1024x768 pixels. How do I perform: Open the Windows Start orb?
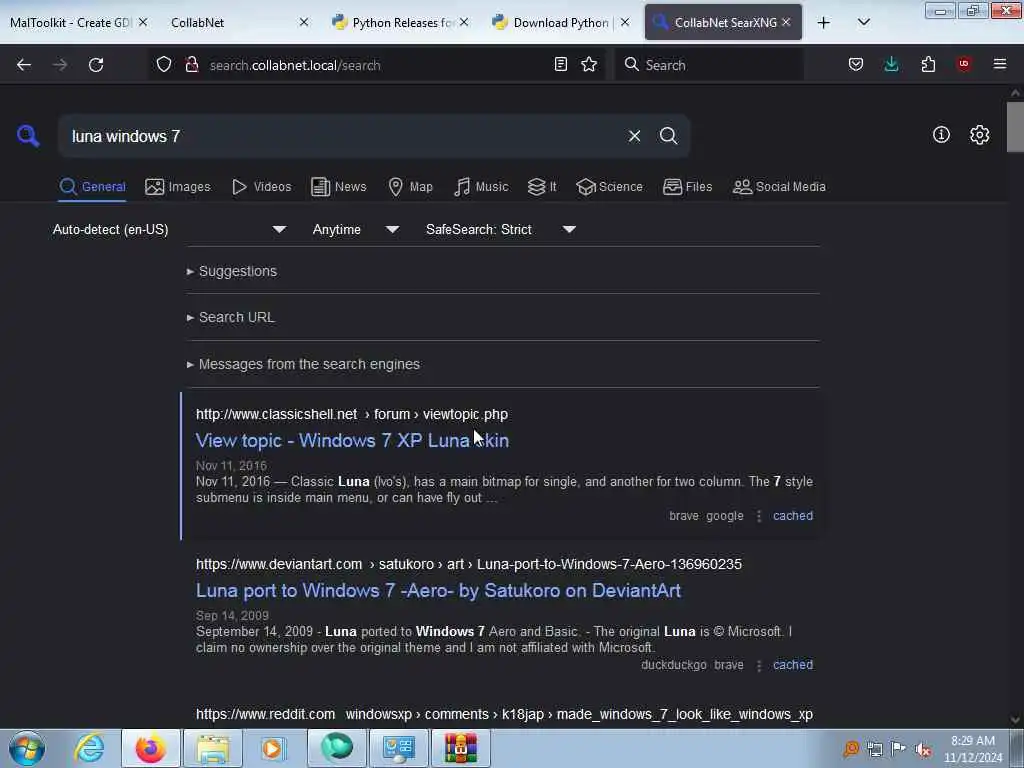point(27,748)
